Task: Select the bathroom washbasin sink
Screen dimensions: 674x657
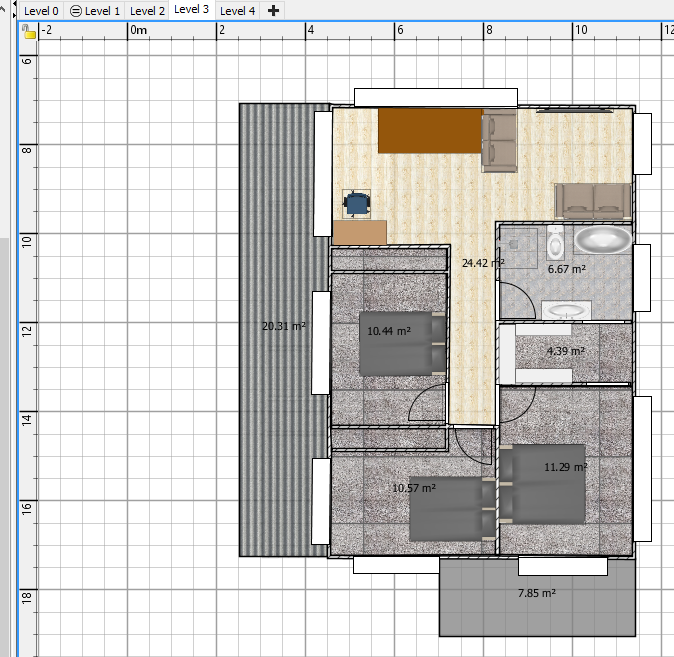Action: [x=568, y=310]
